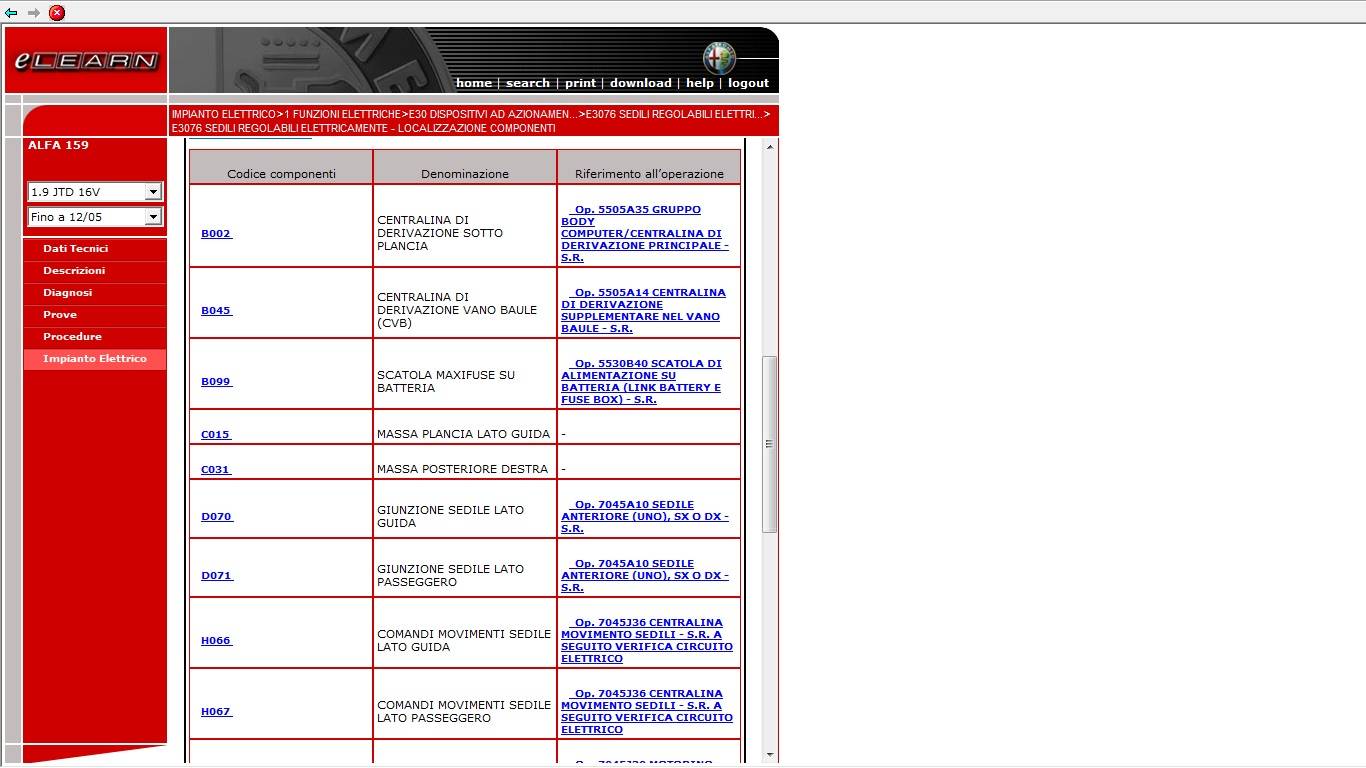Open component code H067 link
The width and height of the screenshot is (1366, 768).
(x=216, y=711)
